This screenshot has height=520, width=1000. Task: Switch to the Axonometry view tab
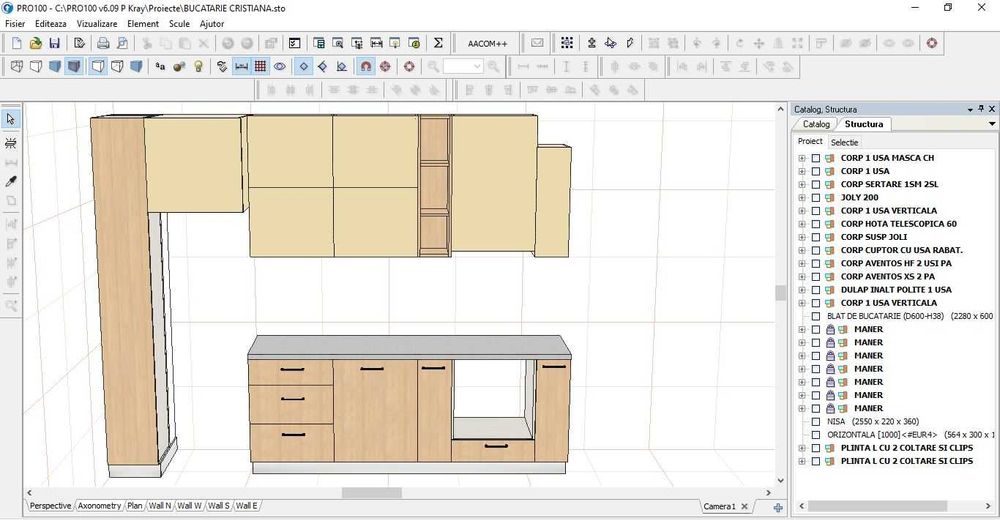click(99, 506)
